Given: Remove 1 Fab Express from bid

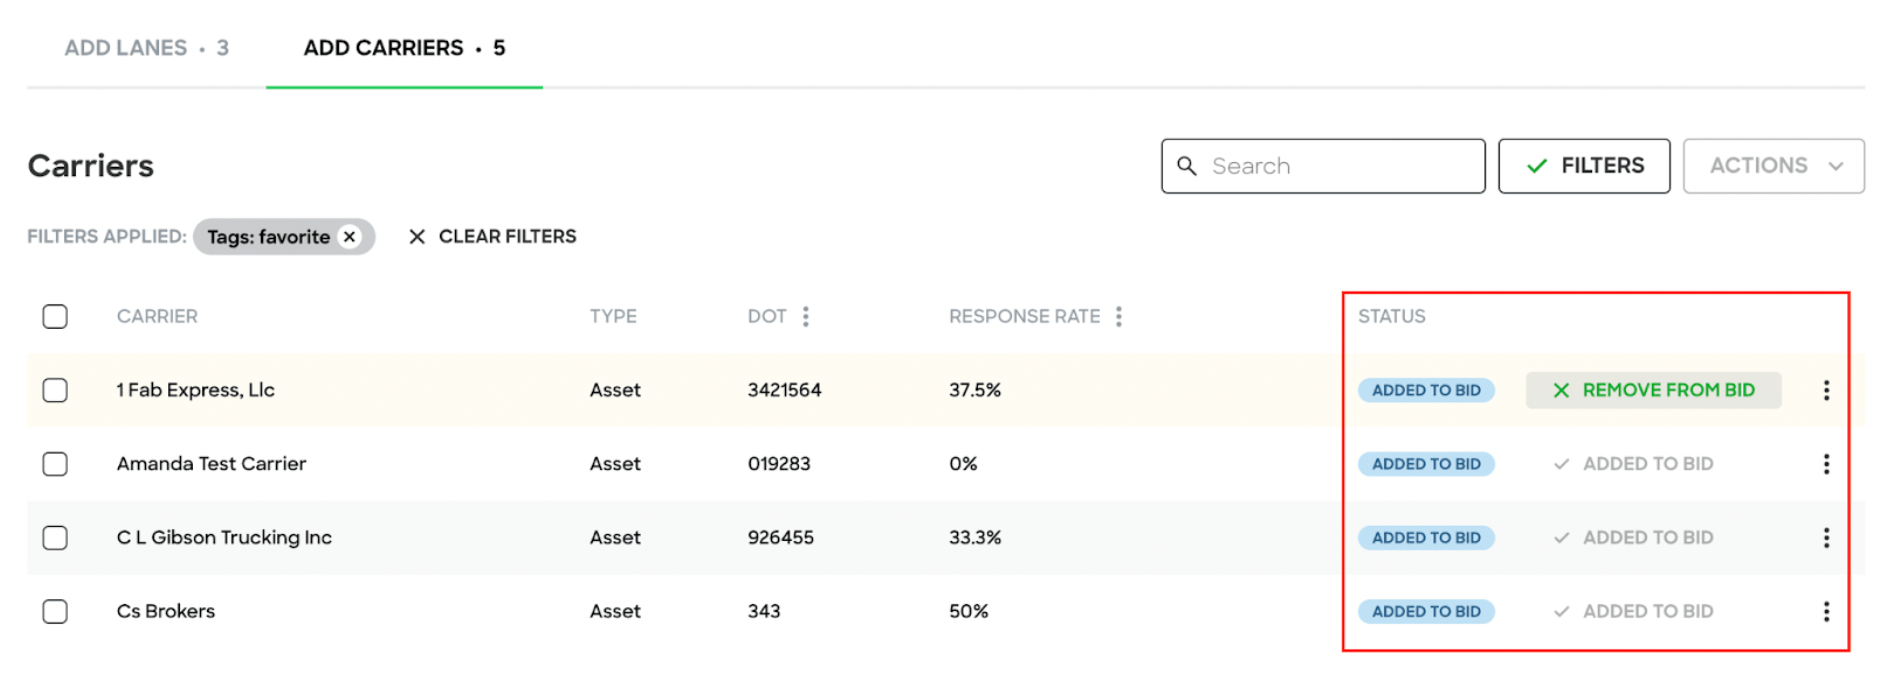Looking at the screenshot, I should (1653, 390).
